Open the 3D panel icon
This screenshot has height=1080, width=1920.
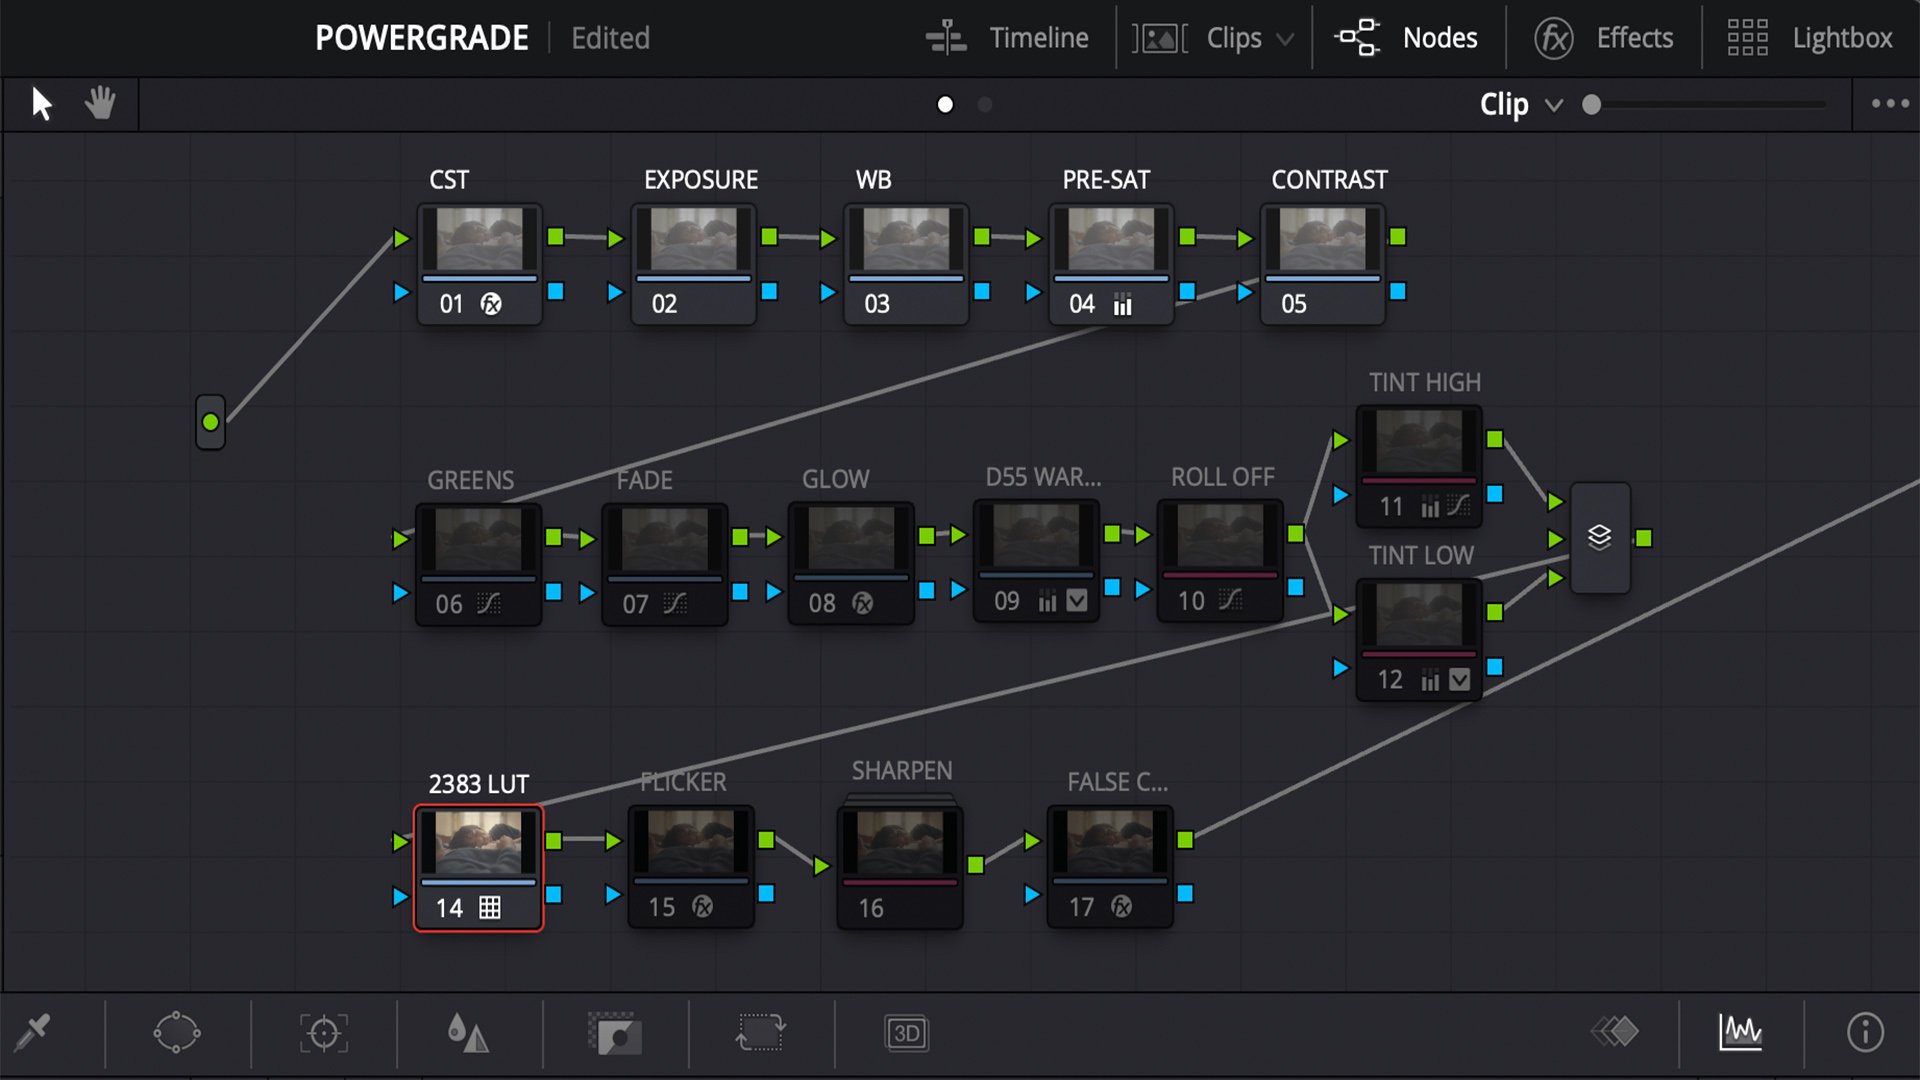click(x=906, y=1033)
